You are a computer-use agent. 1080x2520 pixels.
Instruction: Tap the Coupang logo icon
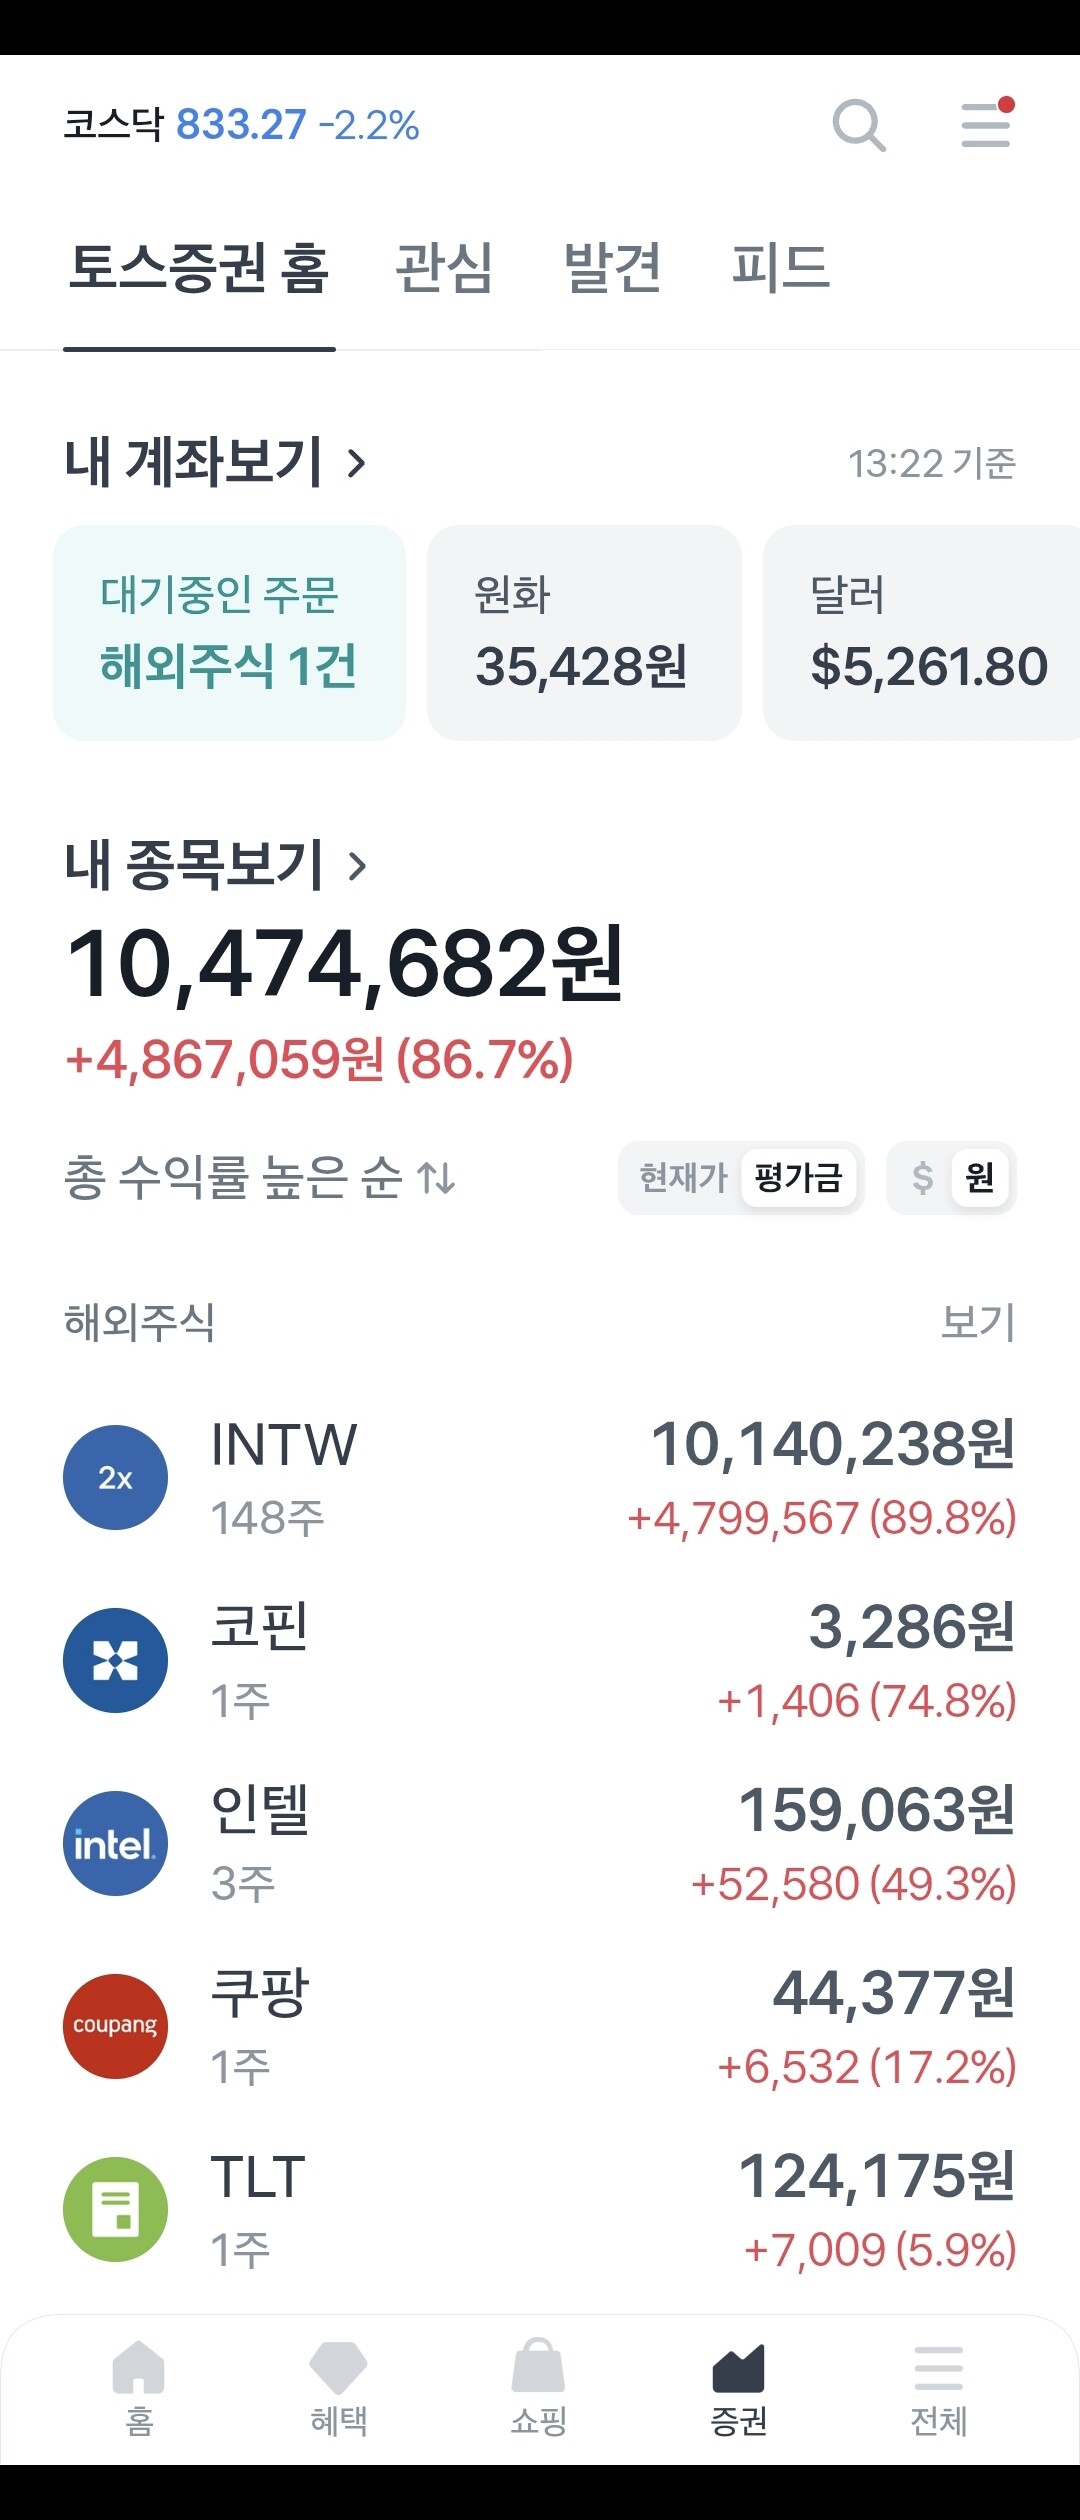coord(115,2026)
